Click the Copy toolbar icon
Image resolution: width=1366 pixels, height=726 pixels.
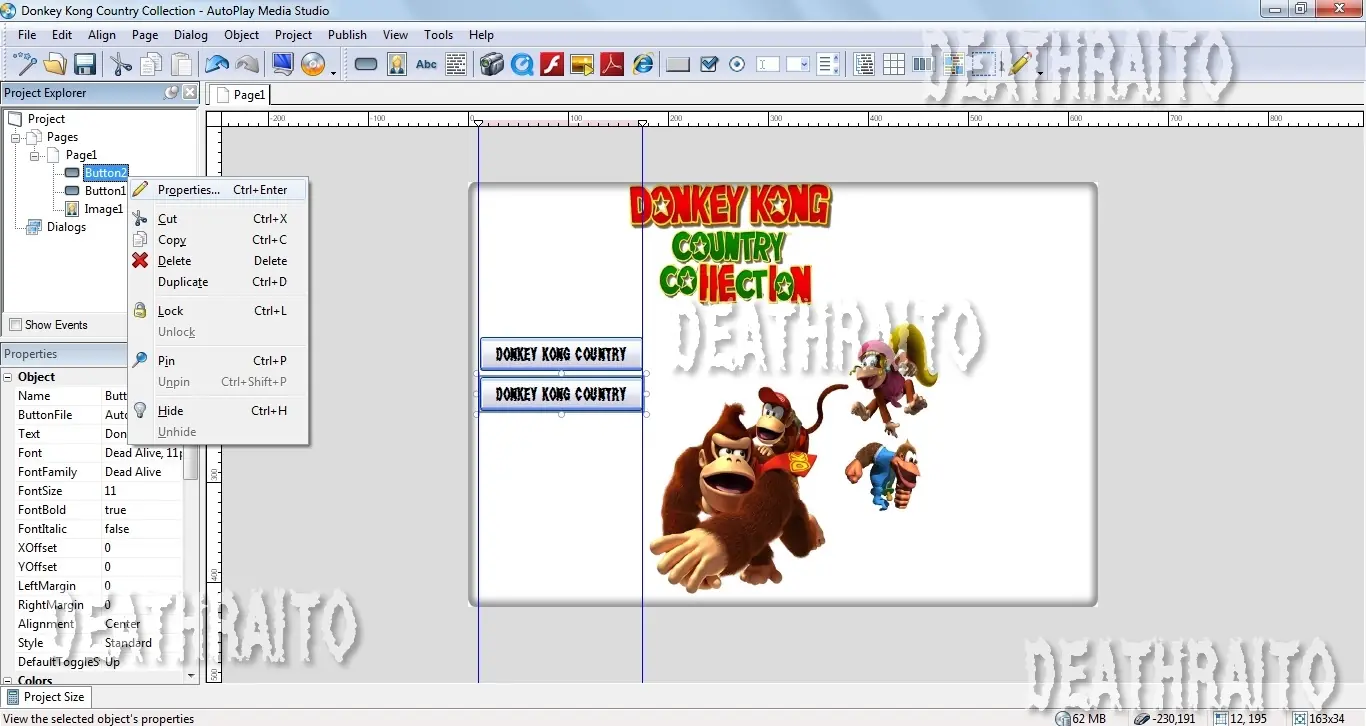tap(151, 65)
